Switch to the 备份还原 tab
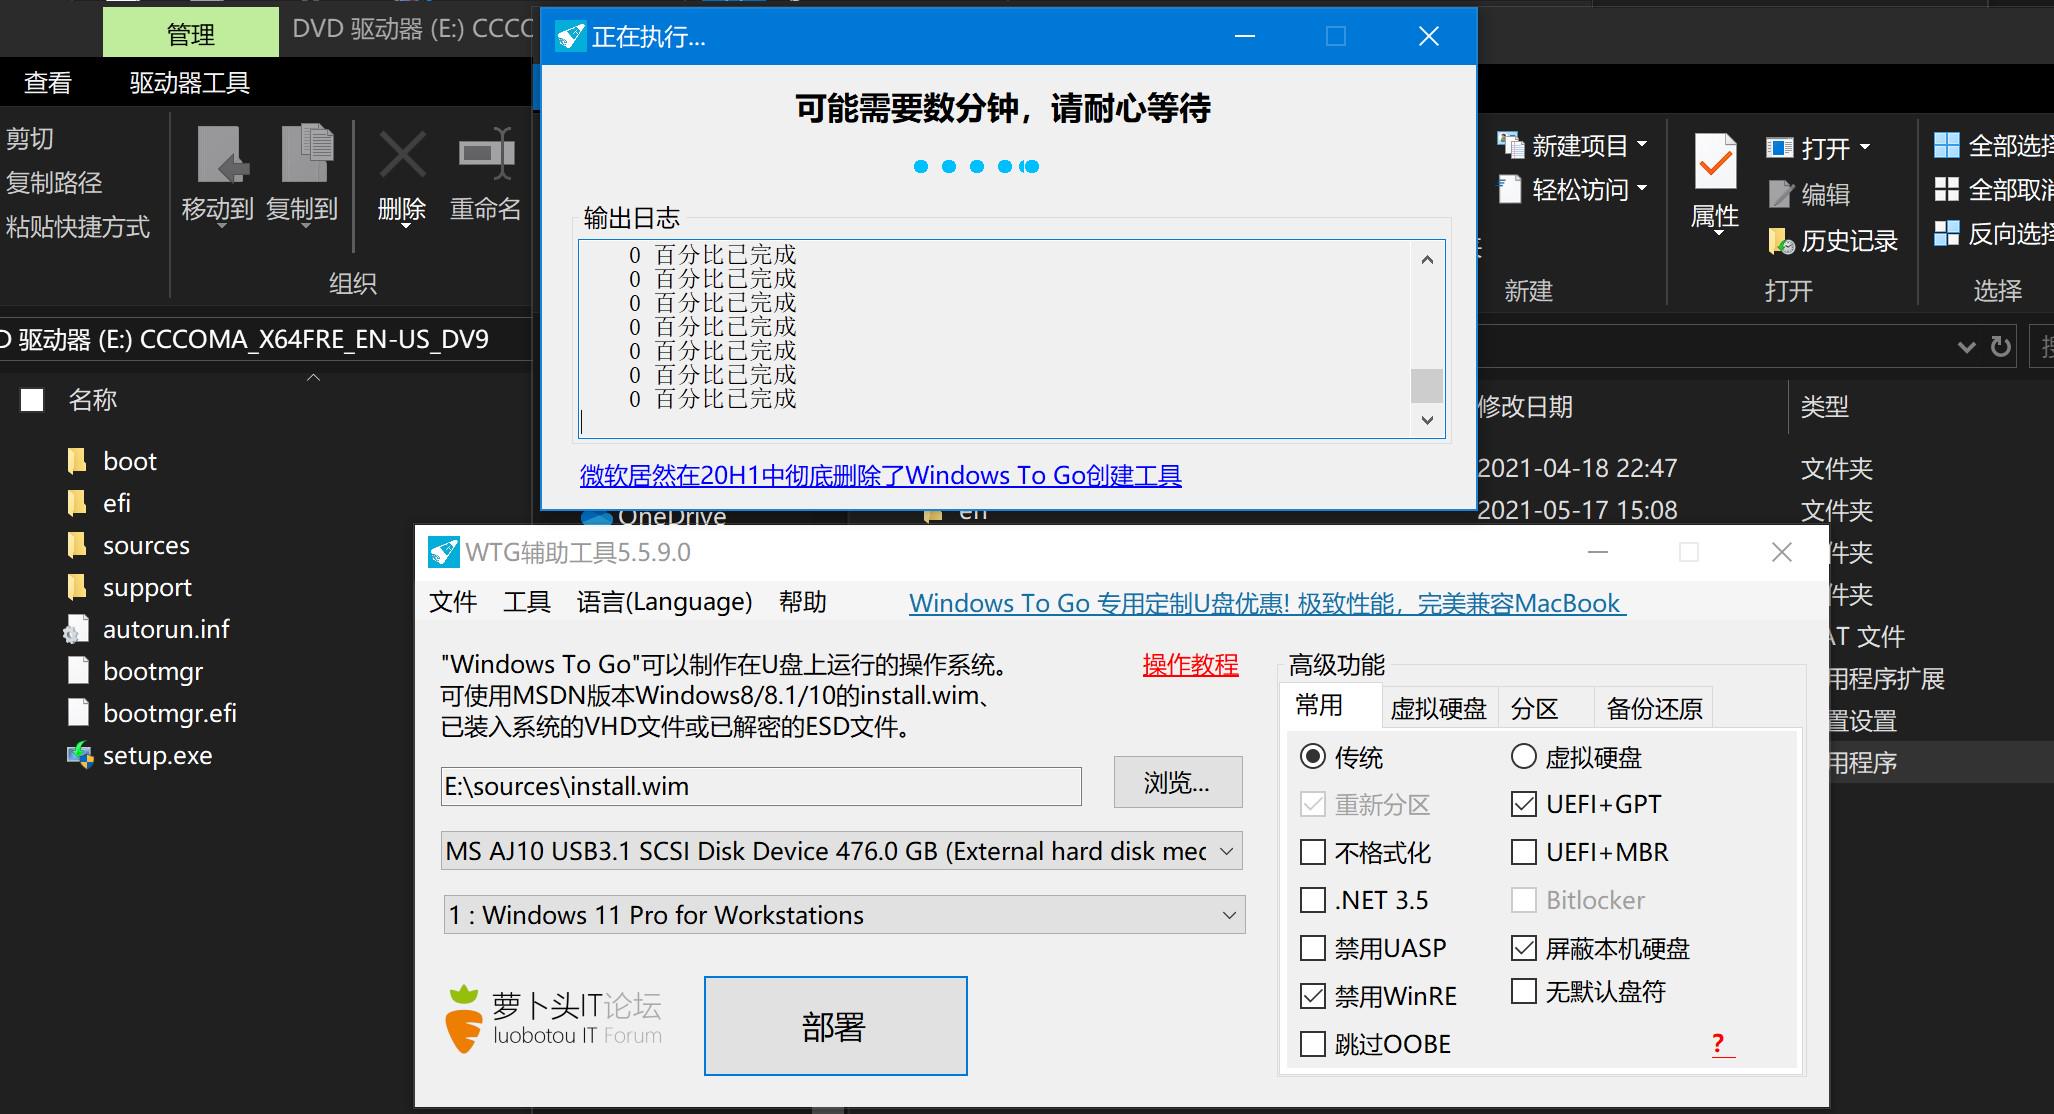This screenshot has height=1114, width=2054. coord(1653,707)
